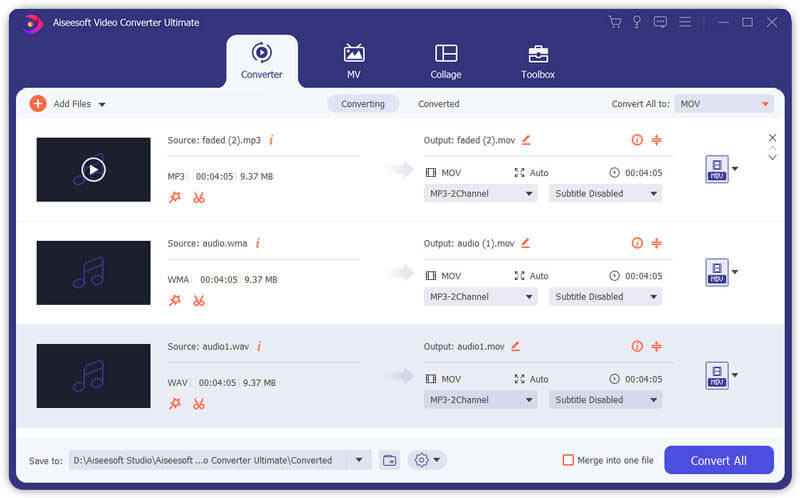
Task: Open the hamburger menu in title bar
Action: tap(685, 22)
